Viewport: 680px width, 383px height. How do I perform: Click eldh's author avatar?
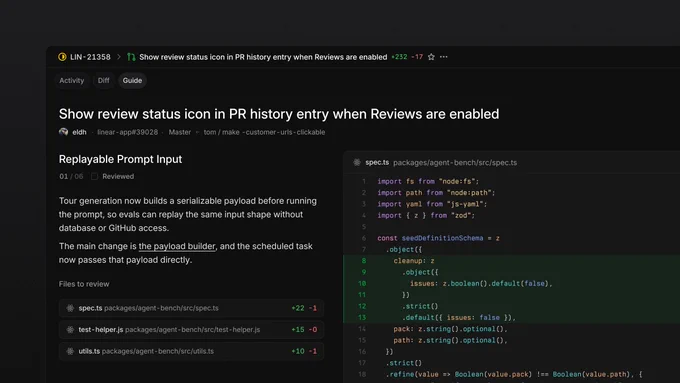(x=64, y=132)
